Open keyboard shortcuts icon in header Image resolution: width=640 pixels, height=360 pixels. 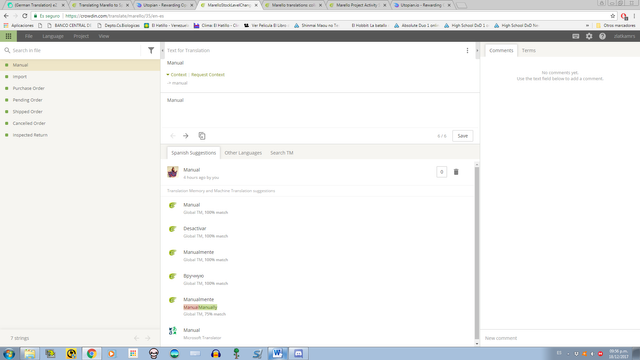576,36
